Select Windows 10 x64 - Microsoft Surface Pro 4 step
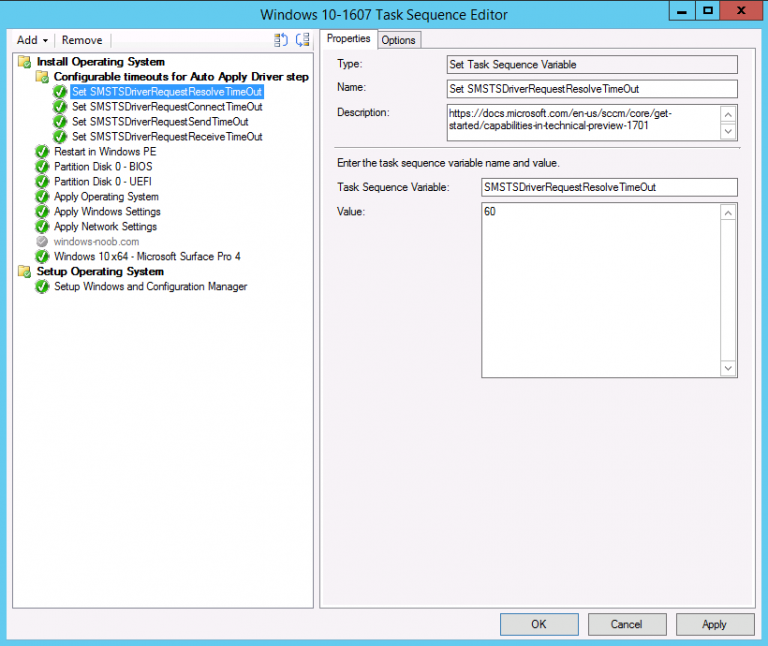The width and height of the screenshot is (768, 646). (147, 257)
